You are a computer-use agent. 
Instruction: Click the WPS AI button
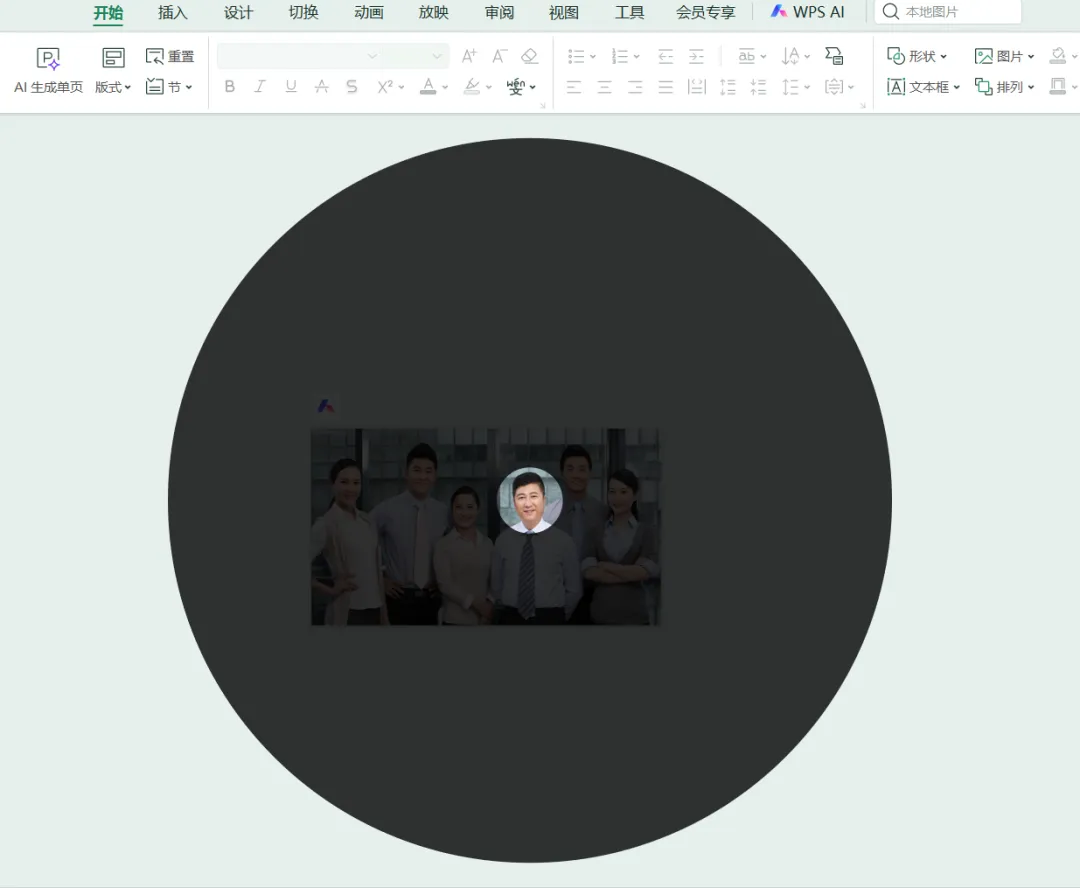click(807, 12)
